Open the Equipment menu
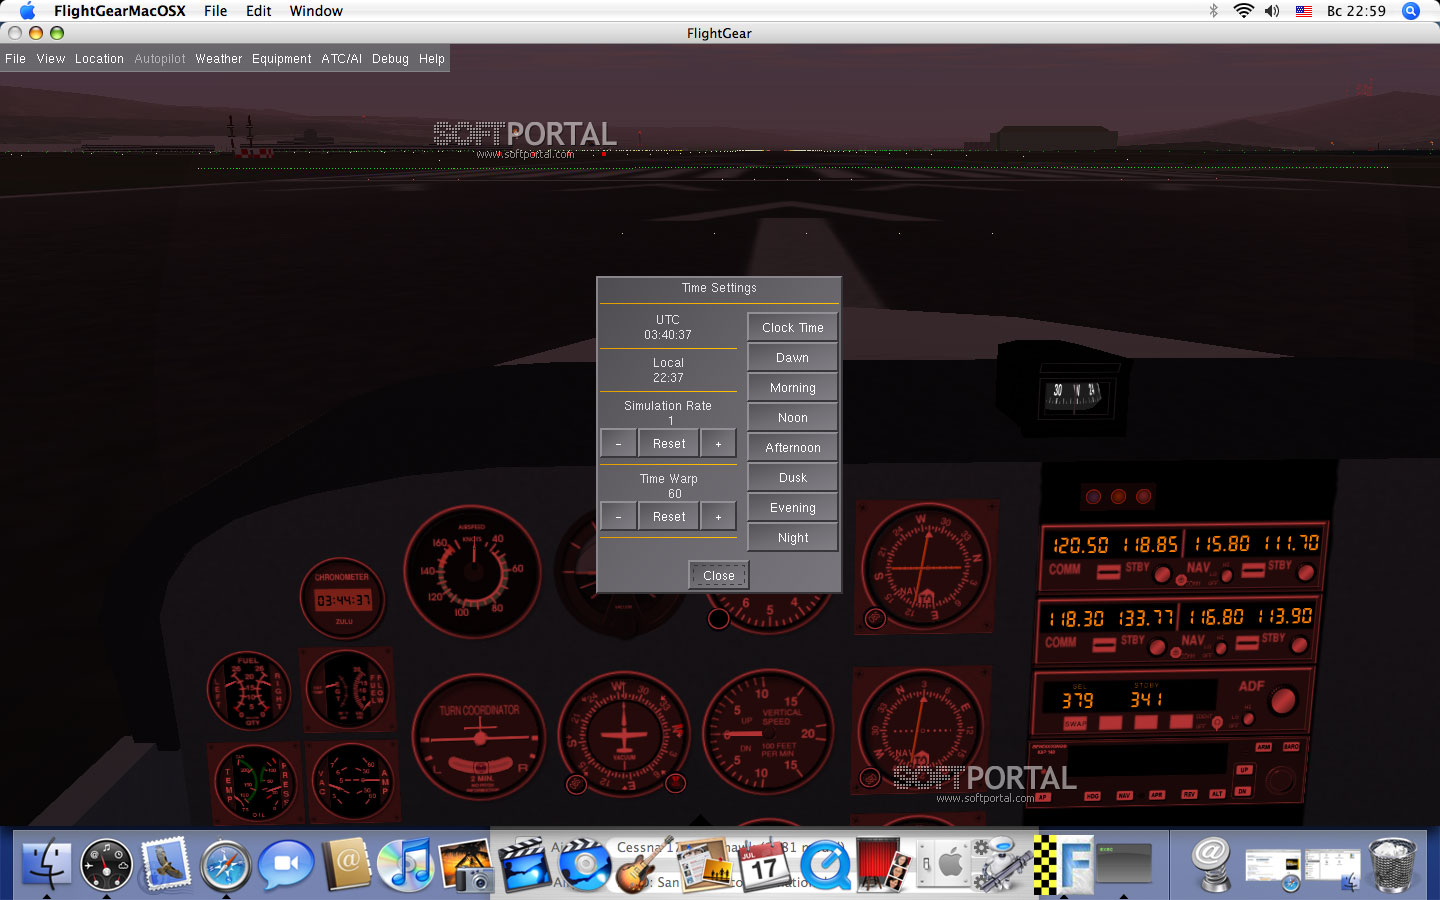Image resolution: width=1440 pixels, height=900 pixels. click(281, 59)
